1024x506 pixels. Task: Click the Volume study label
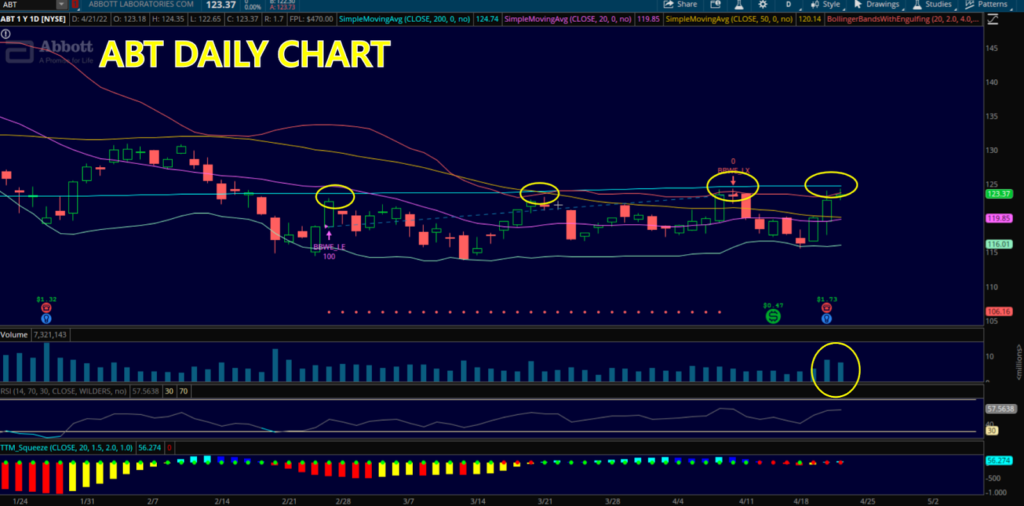pyautogui.click(x=14, y=334)
